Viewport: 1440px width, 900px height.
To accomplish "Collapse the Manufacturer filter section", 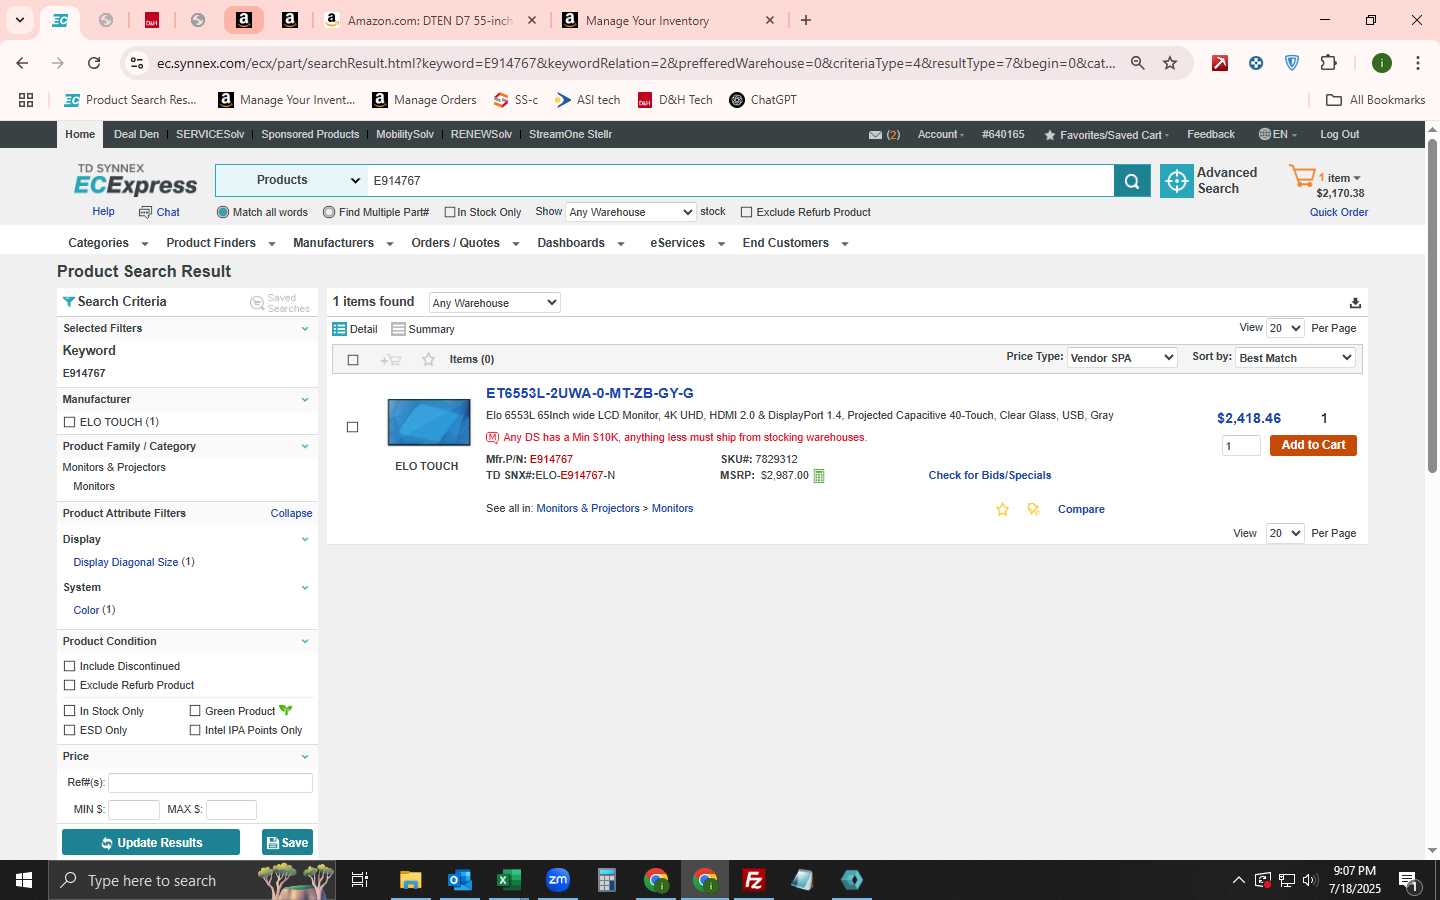I will 305,400.
